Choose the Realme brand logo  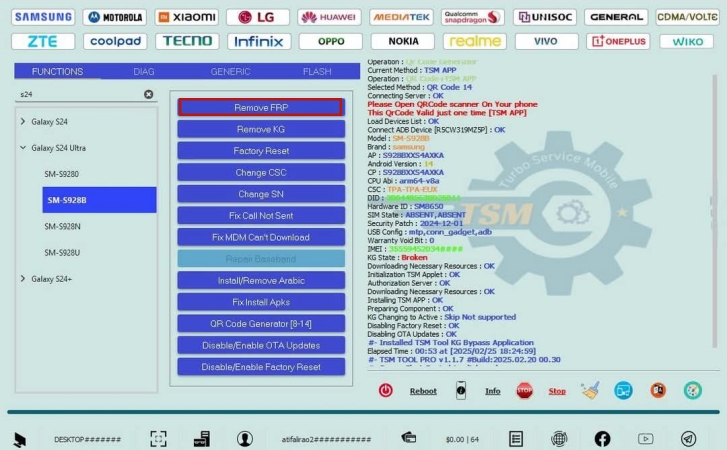(475, 41)
